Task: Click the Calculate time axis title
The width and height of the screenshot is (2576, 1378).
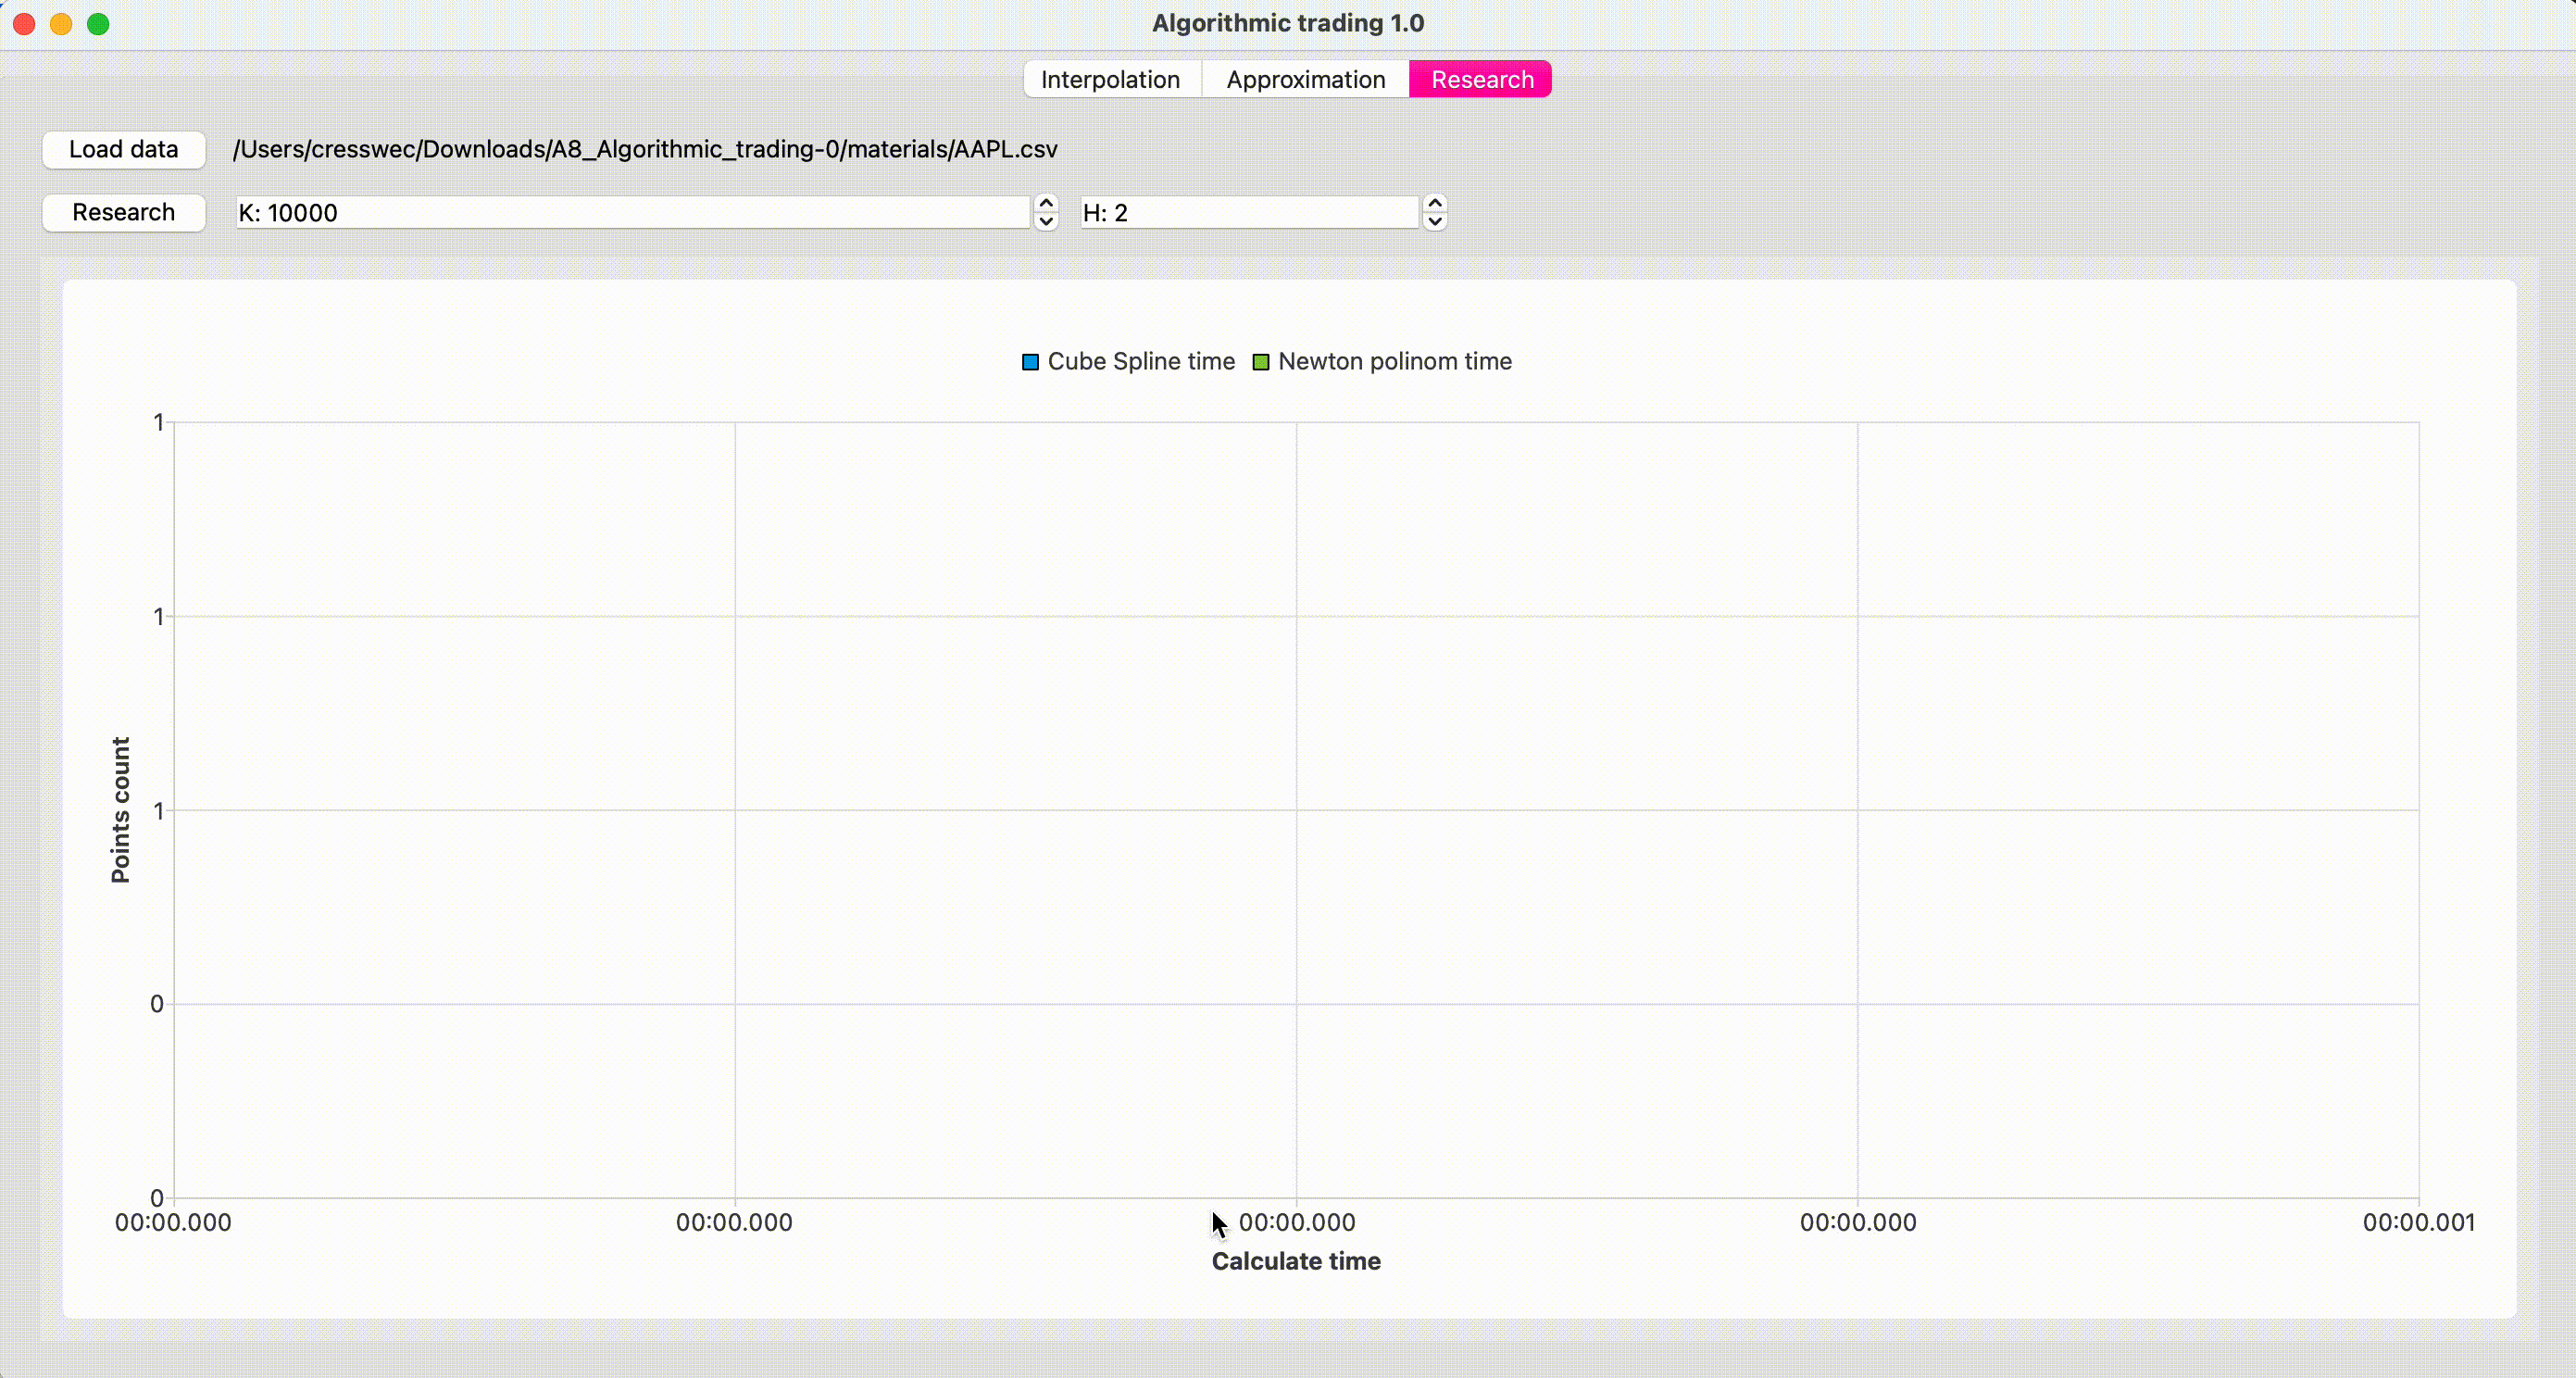Action: (1296, 1261)
